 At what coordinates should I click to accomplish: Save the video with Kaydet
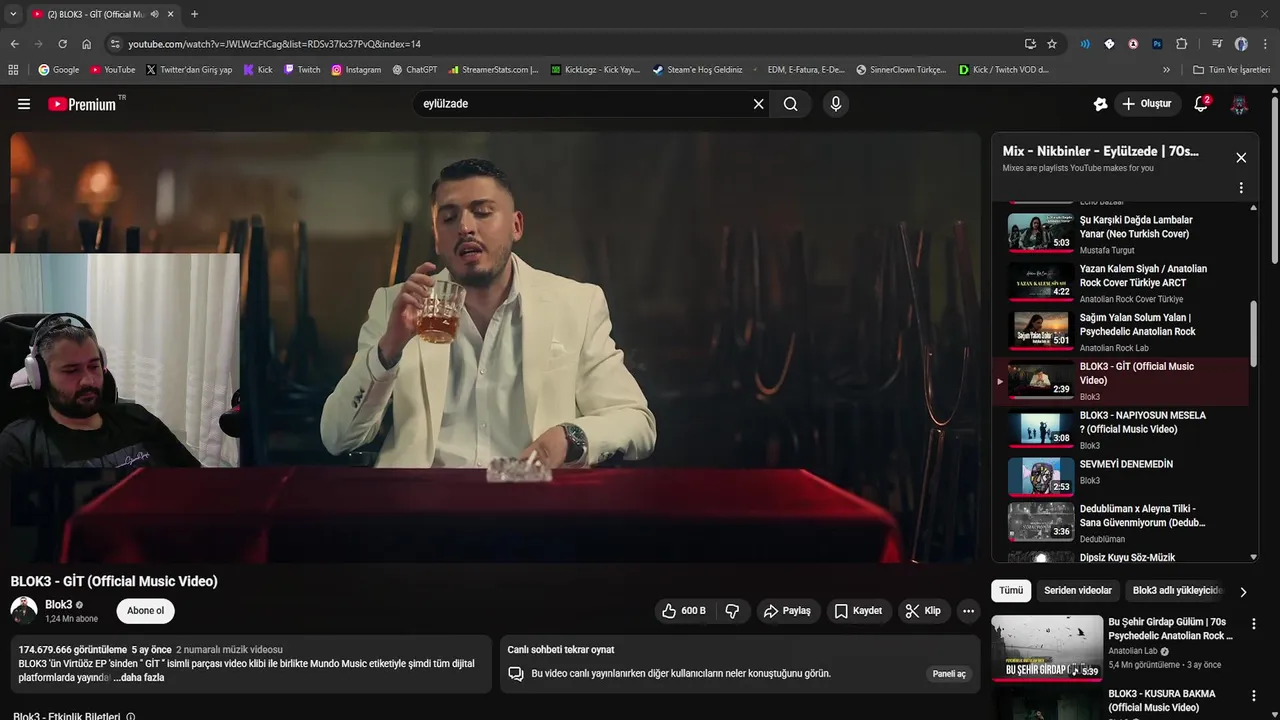point(859,611)
